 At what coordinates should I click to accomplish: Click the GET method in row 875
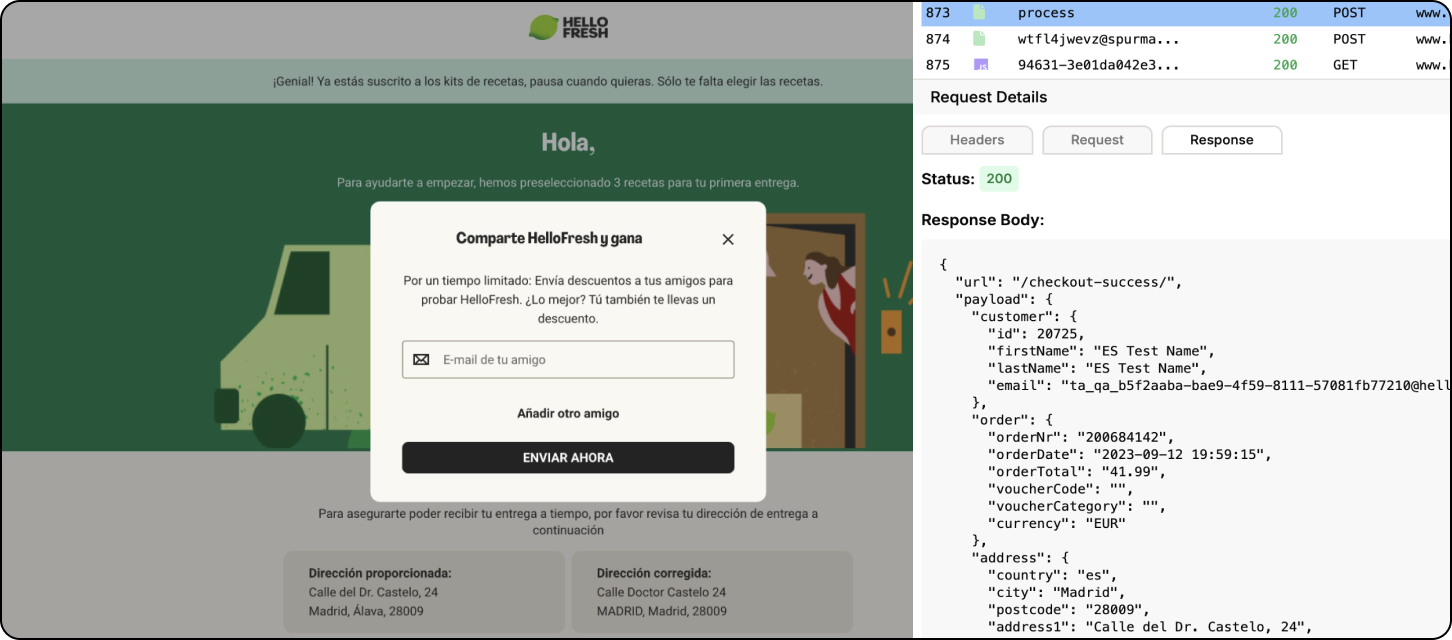point(1345,65)
